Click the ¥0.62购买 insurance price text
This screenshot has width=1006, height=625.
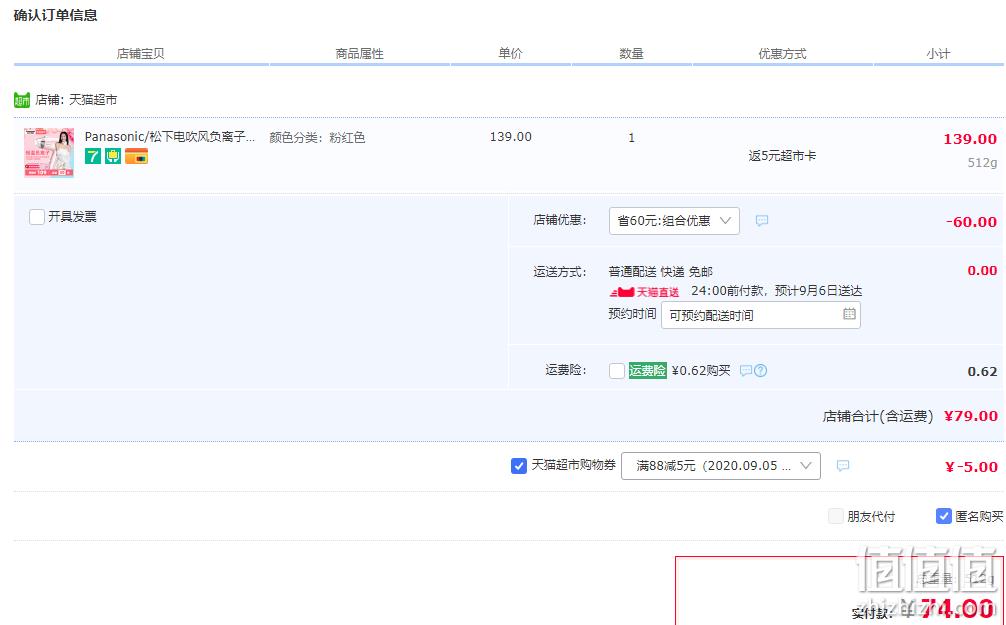[701, 370]
